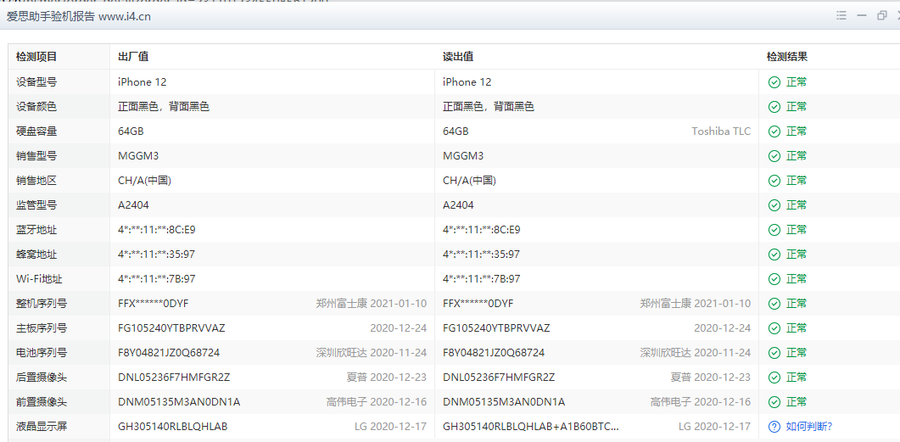Click the check icon in 主板序列号 row
This screenshot has width=900, height=442.
774,328
